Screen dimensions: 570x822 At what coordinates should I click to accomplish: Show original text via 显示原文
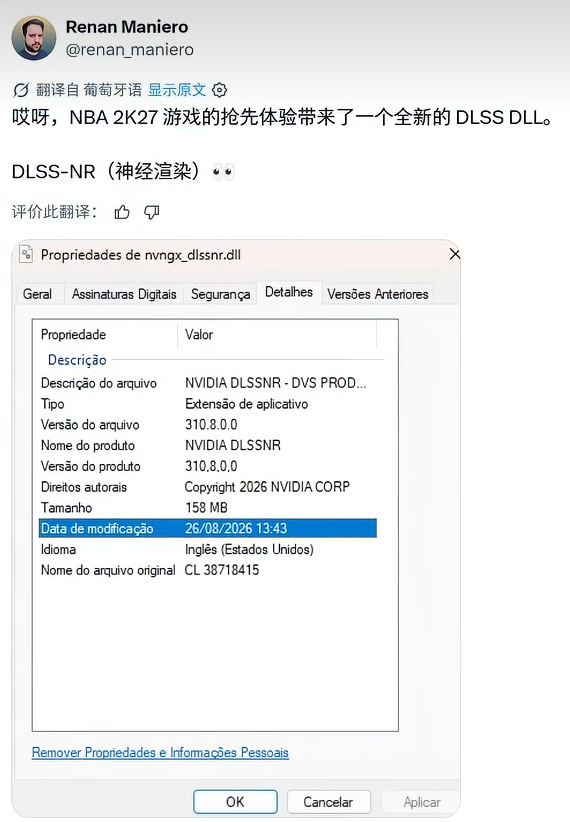point(177,90)
